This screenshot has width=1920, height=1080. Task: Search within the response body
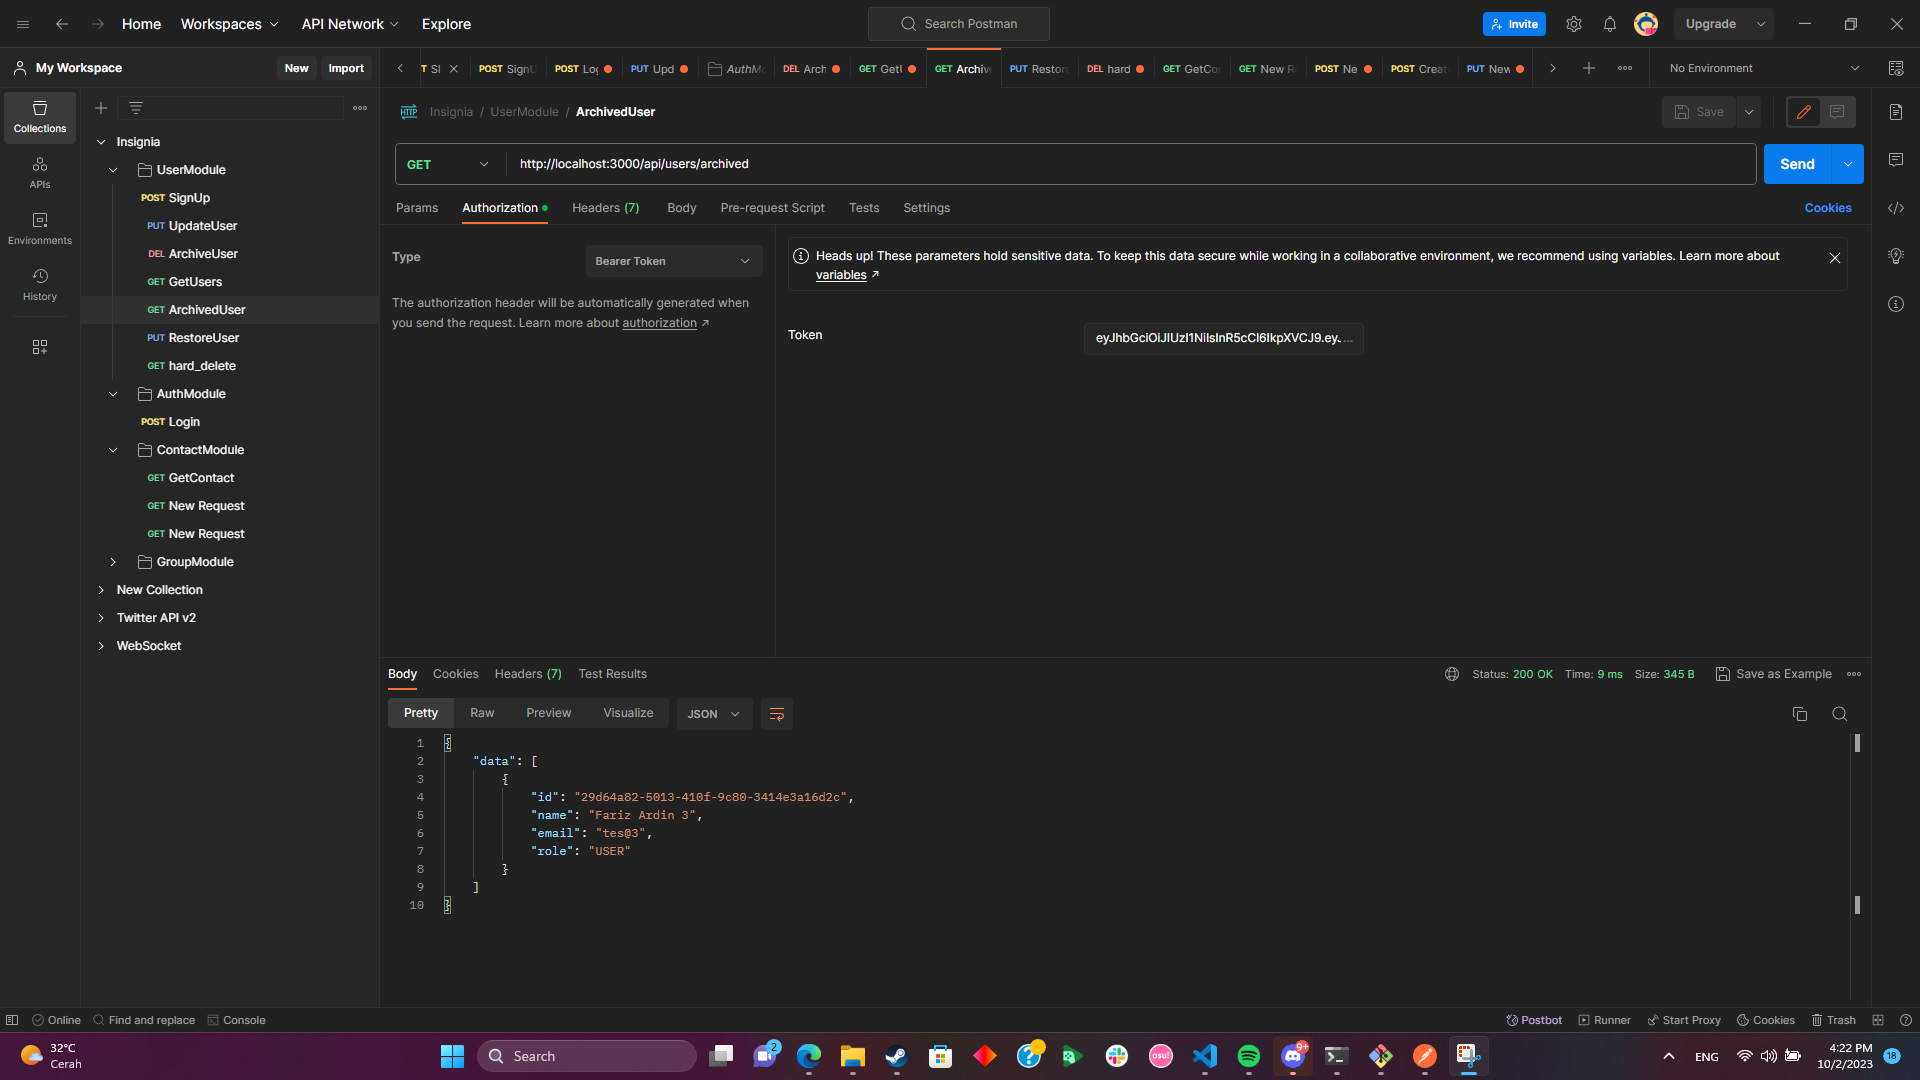pyautogui.click(x=1840, y=714)
